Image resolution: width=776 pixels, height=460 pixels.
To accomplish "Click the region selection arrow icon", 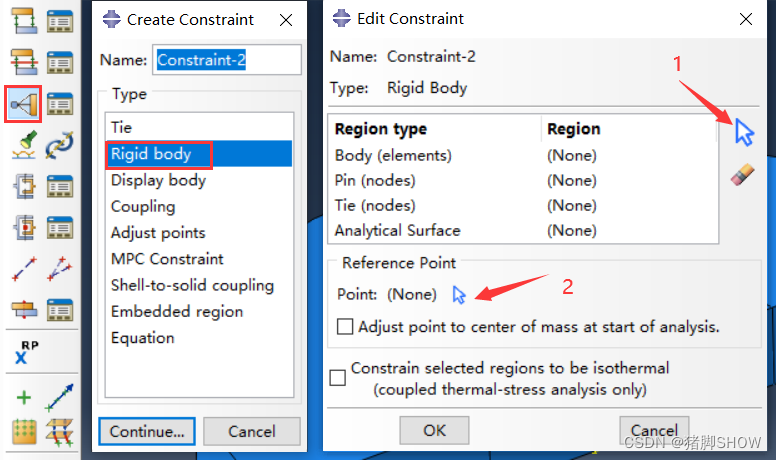I will point(743,132).
